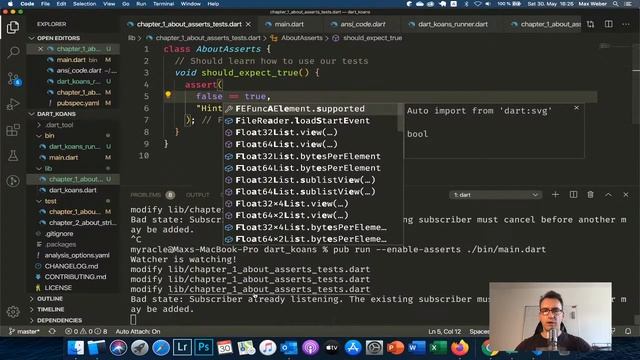Open dart_koans.dart in lib folder
The image size is (640, 360).
[73, 190]
